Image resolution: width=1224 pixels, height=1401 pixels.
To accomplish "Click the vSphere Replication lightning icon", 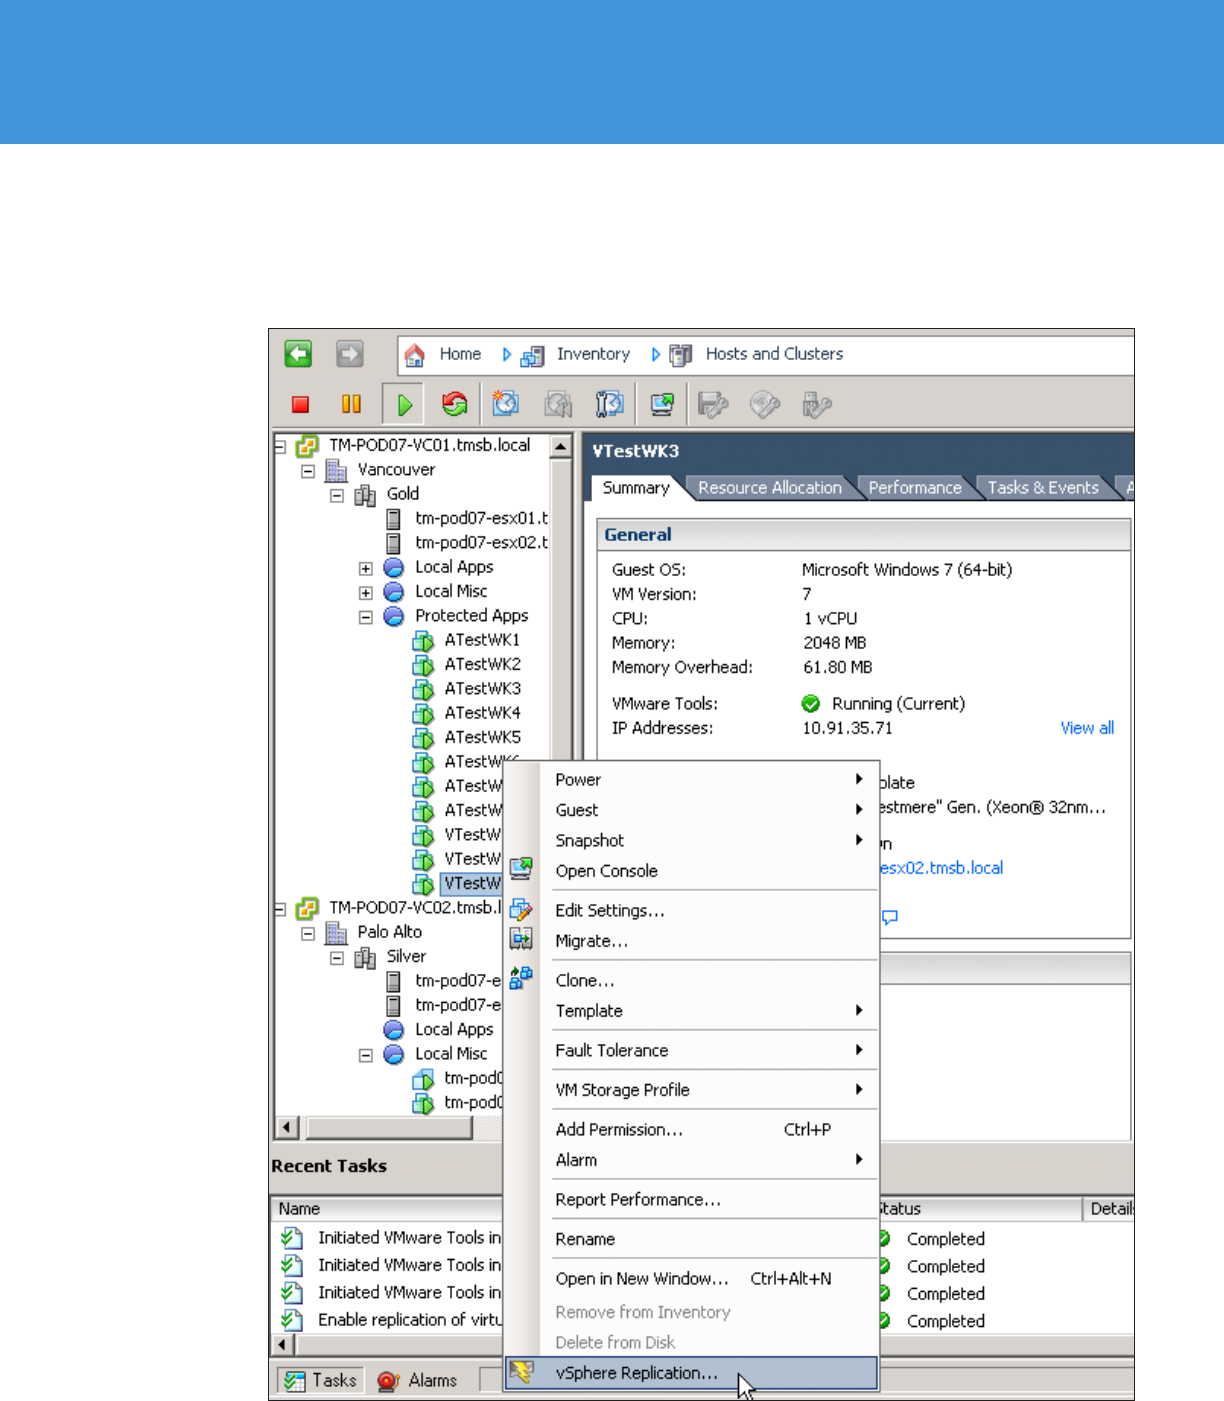I will tap(521, 1372).
